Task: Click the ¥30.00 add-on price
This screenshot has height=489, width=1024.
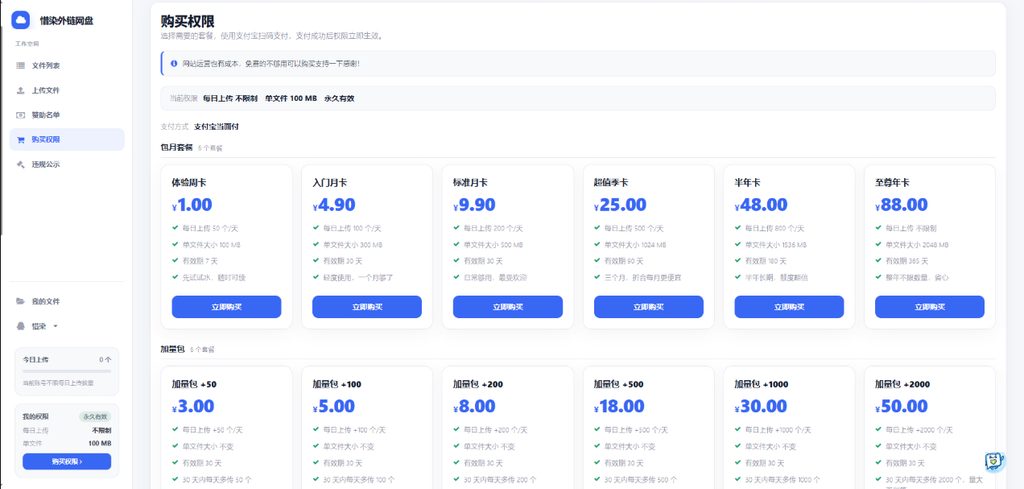Action: [761, 407]
